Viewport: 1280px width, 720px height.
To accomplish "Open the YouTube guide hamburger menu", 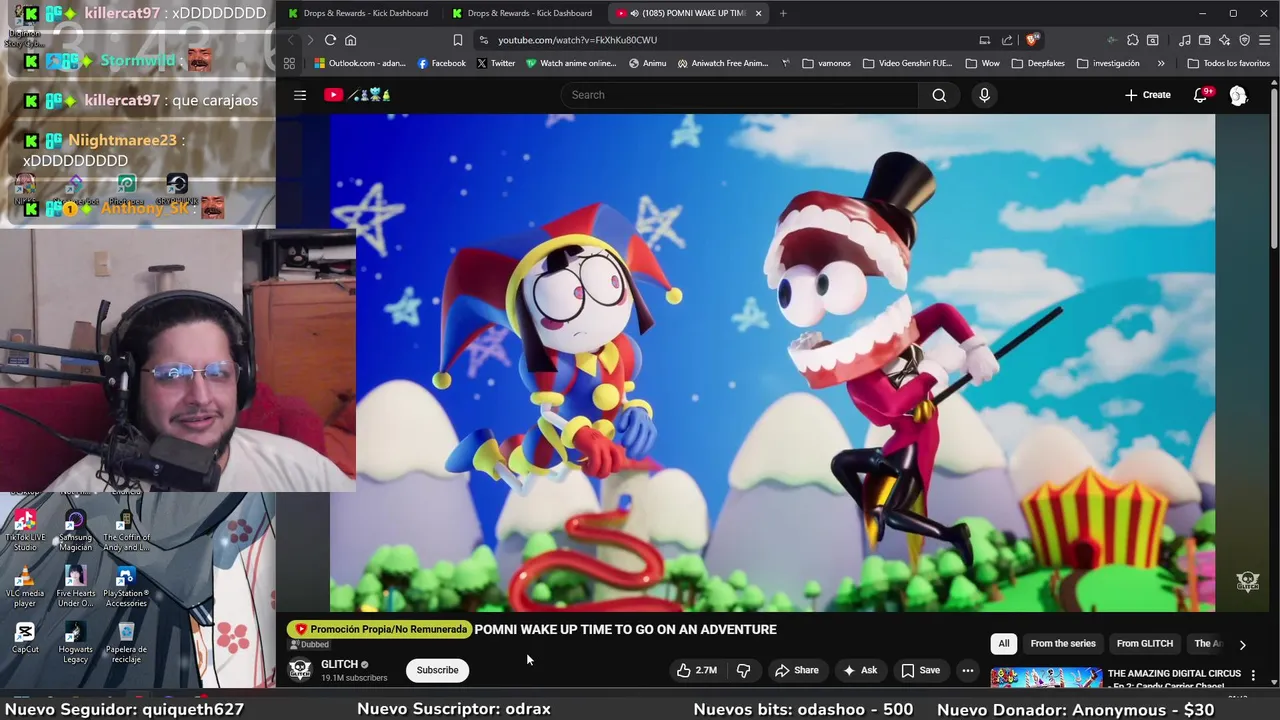I will (300, 95).
